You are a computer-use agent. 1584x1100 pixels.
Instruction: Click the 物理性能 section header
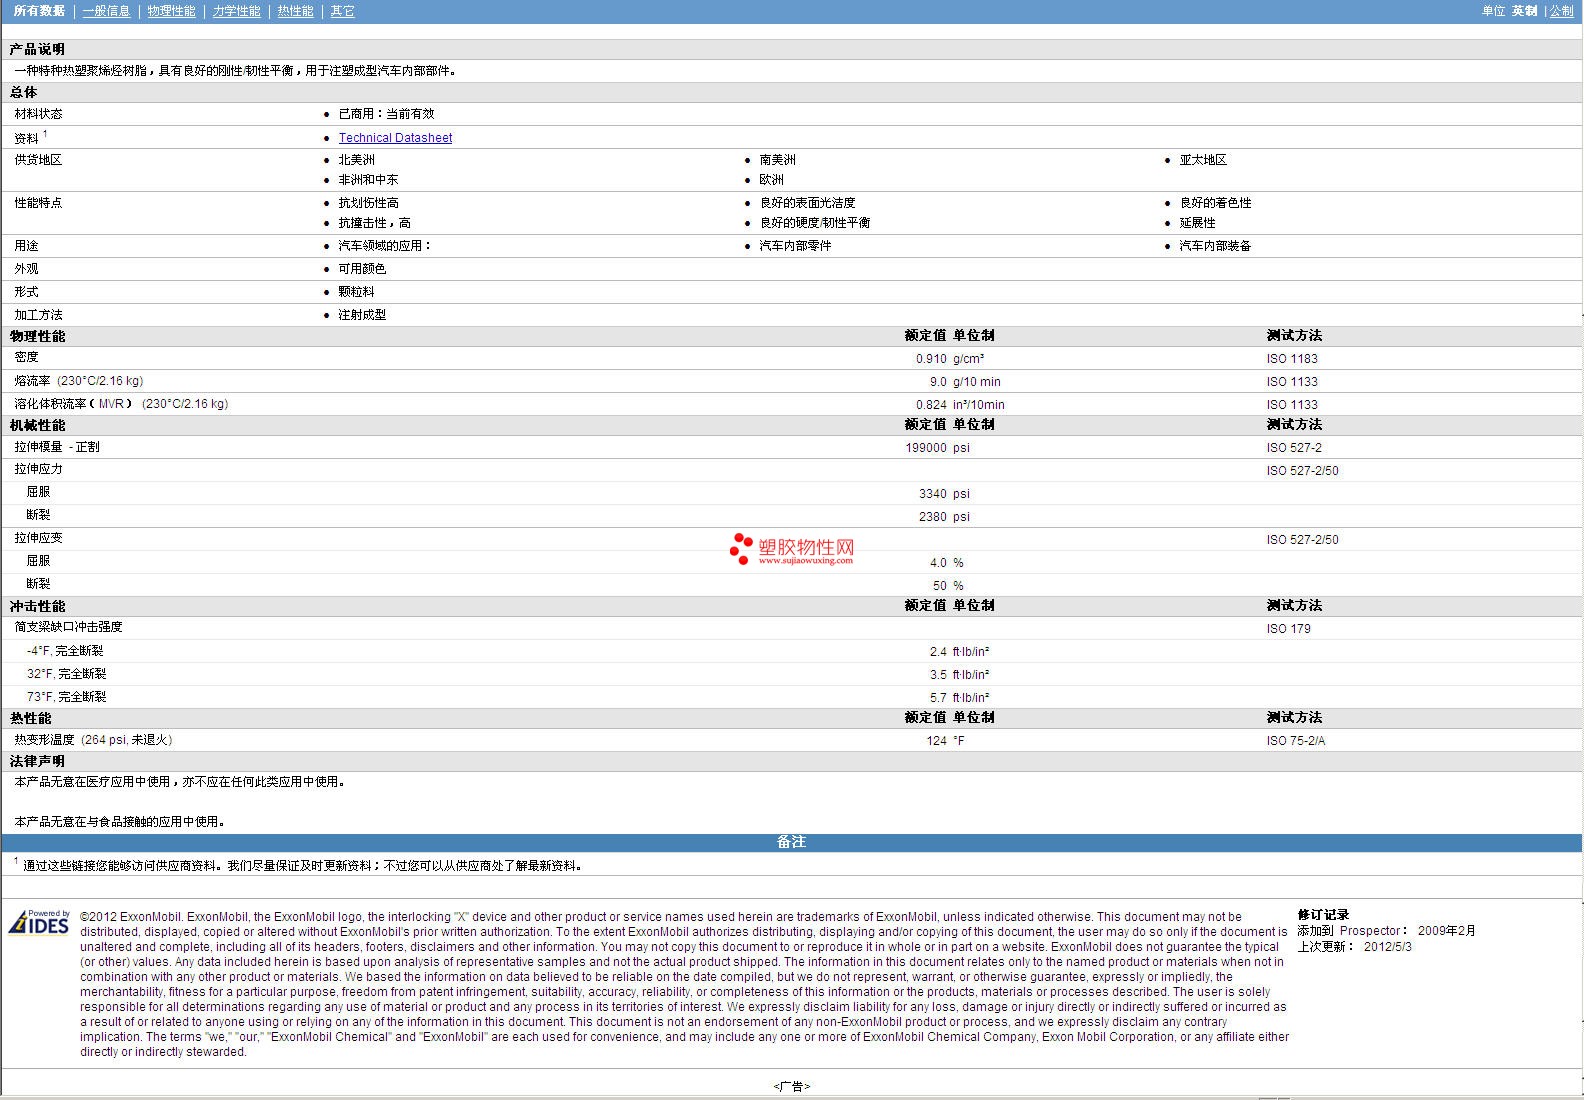point(37,336)
